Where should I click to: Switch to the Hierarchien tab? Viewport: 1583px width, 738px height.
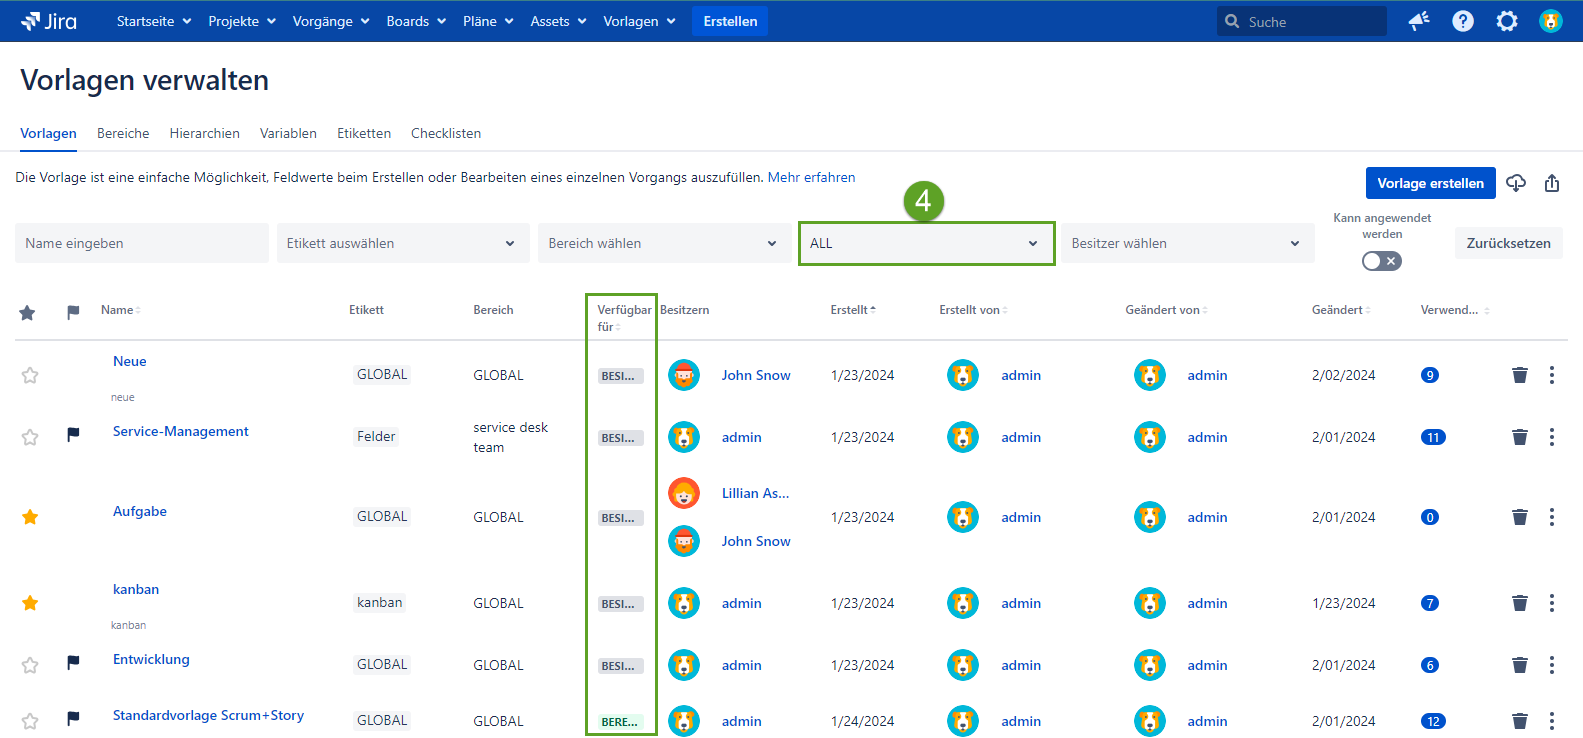[204, 133]
